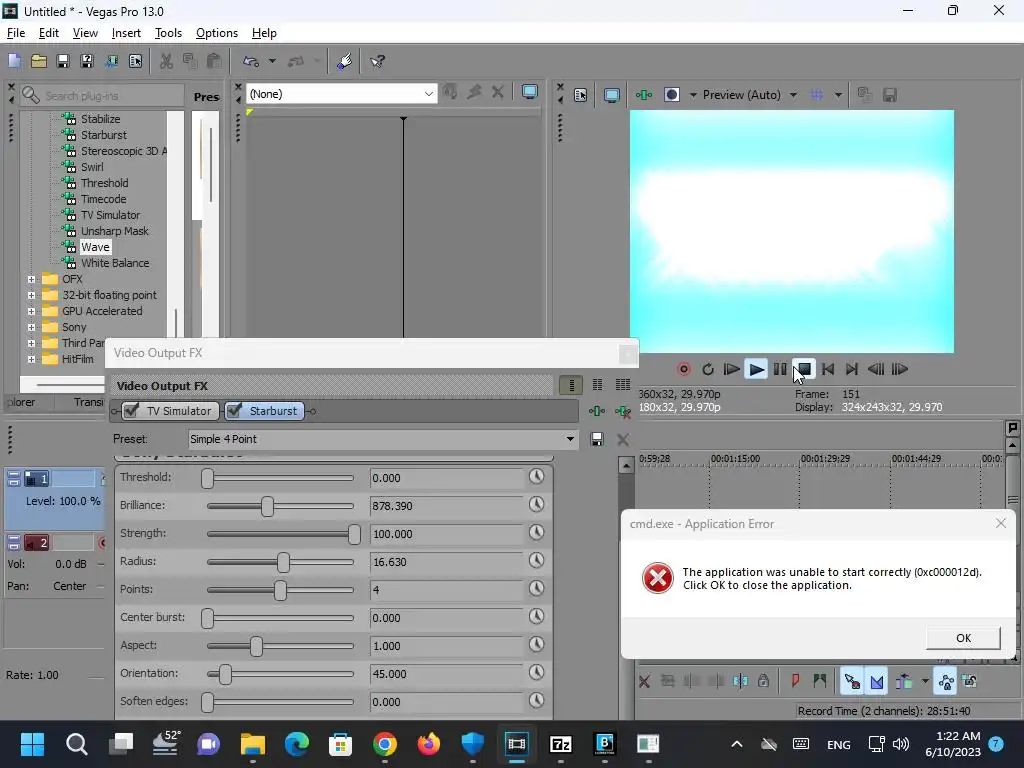
Task: Expand the HitFilm folder
Action: point(31,359)
